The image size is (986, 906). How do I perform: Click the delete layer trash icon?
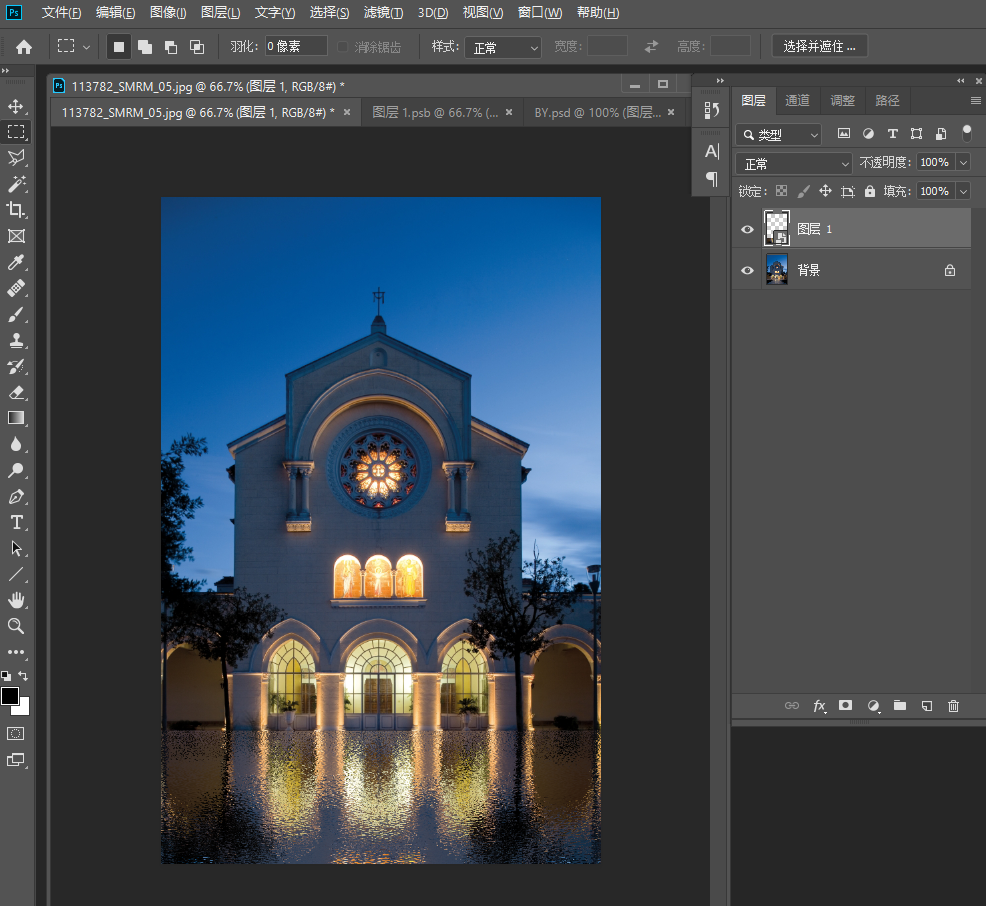(x=953, y=706)
